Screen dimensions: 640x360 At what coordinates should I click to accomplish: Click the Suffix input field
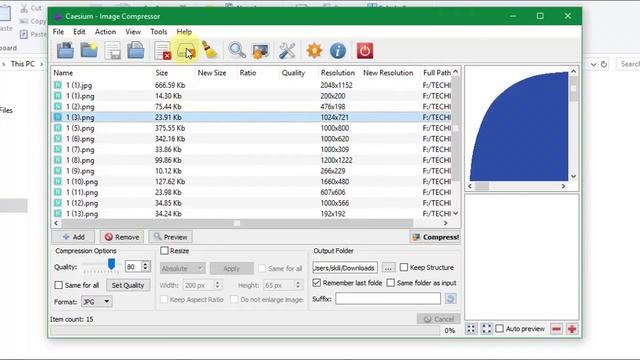(x=388, y=299)
